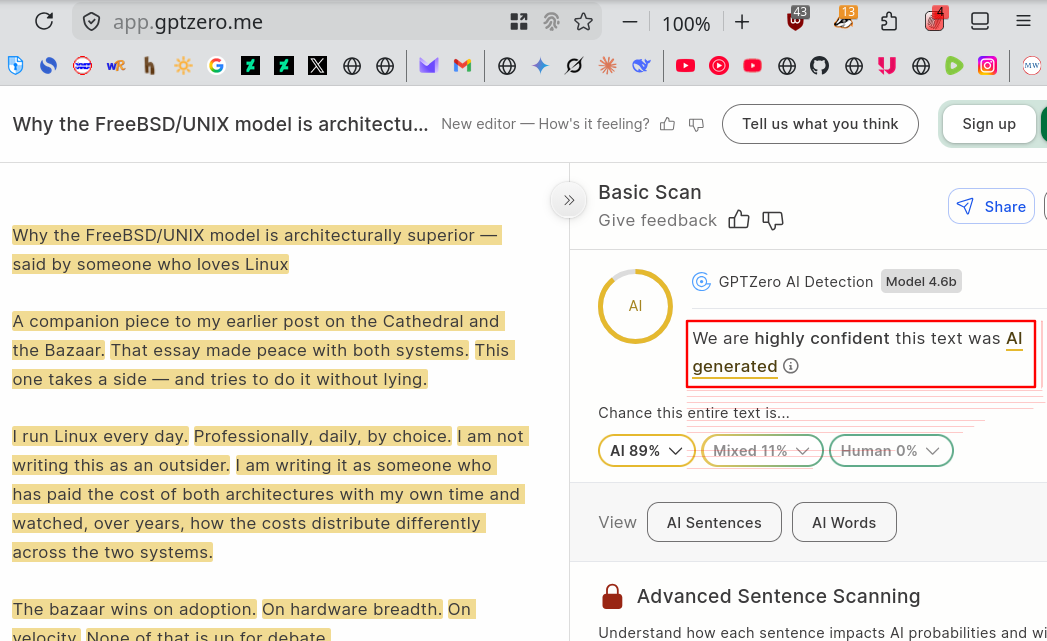Click the fingerprint icon in address bar
The image size is (1047, 641).
coord(551,22)
